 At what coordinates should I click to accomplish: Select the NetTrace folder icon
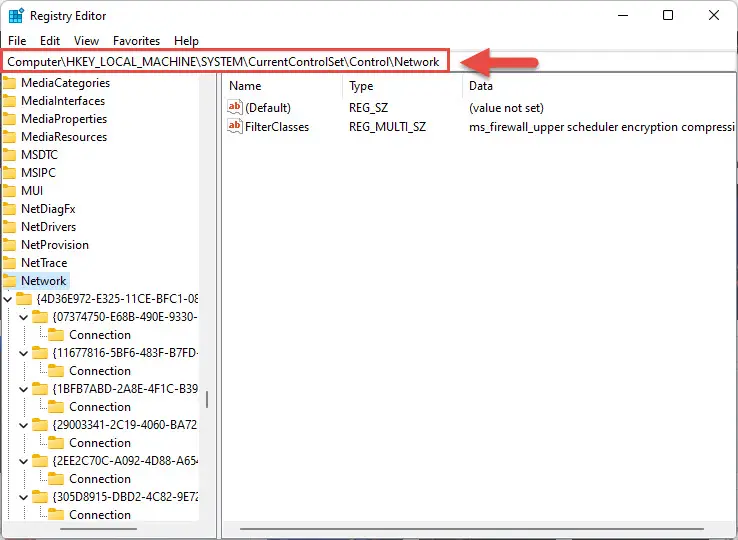coord(9,263)
